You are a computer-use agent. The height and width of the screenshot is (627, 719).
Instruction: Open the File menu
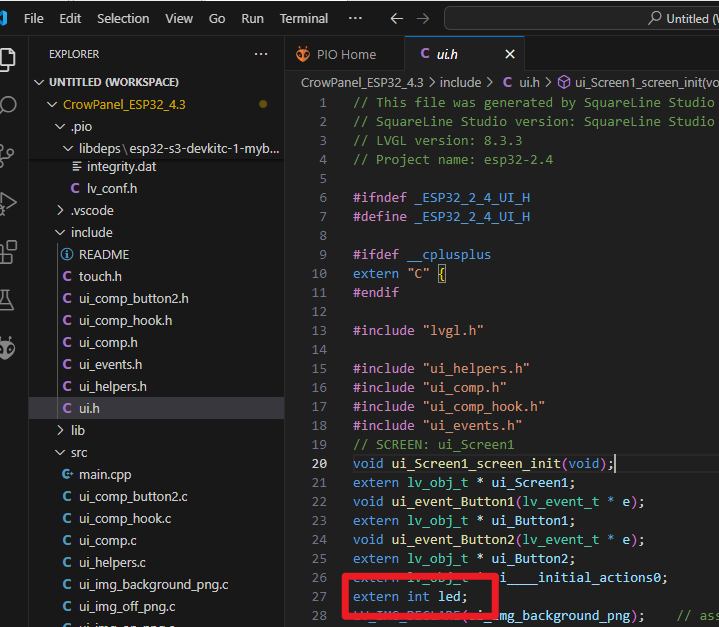coord(33,19)
